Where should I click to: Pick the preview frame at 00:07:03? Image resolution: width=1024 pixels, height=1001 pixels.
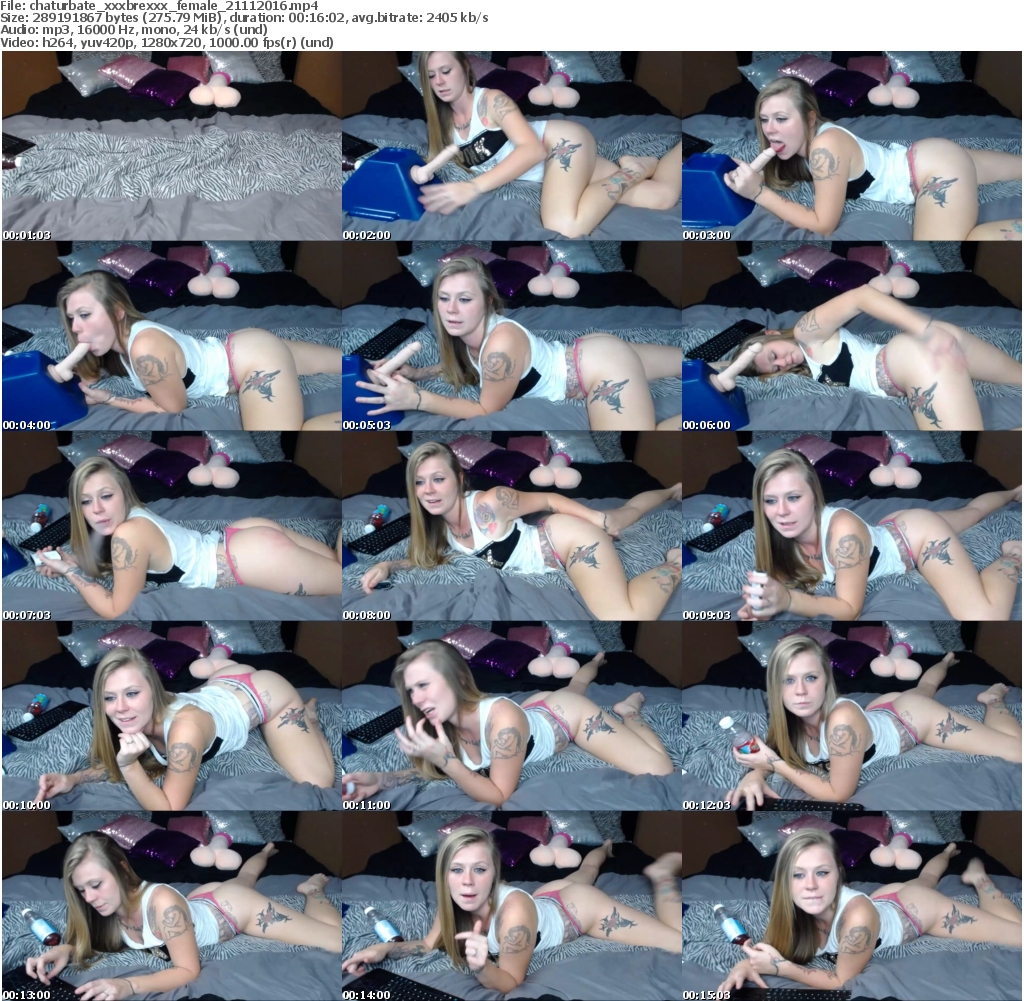coord(171,526)
